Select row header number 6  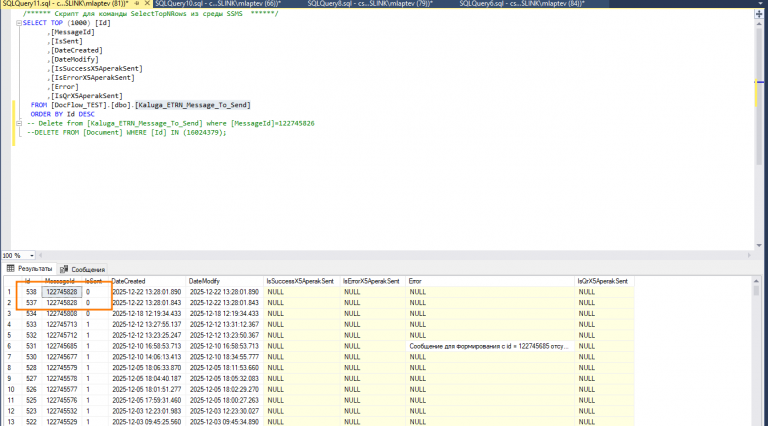tap(9, 346)
